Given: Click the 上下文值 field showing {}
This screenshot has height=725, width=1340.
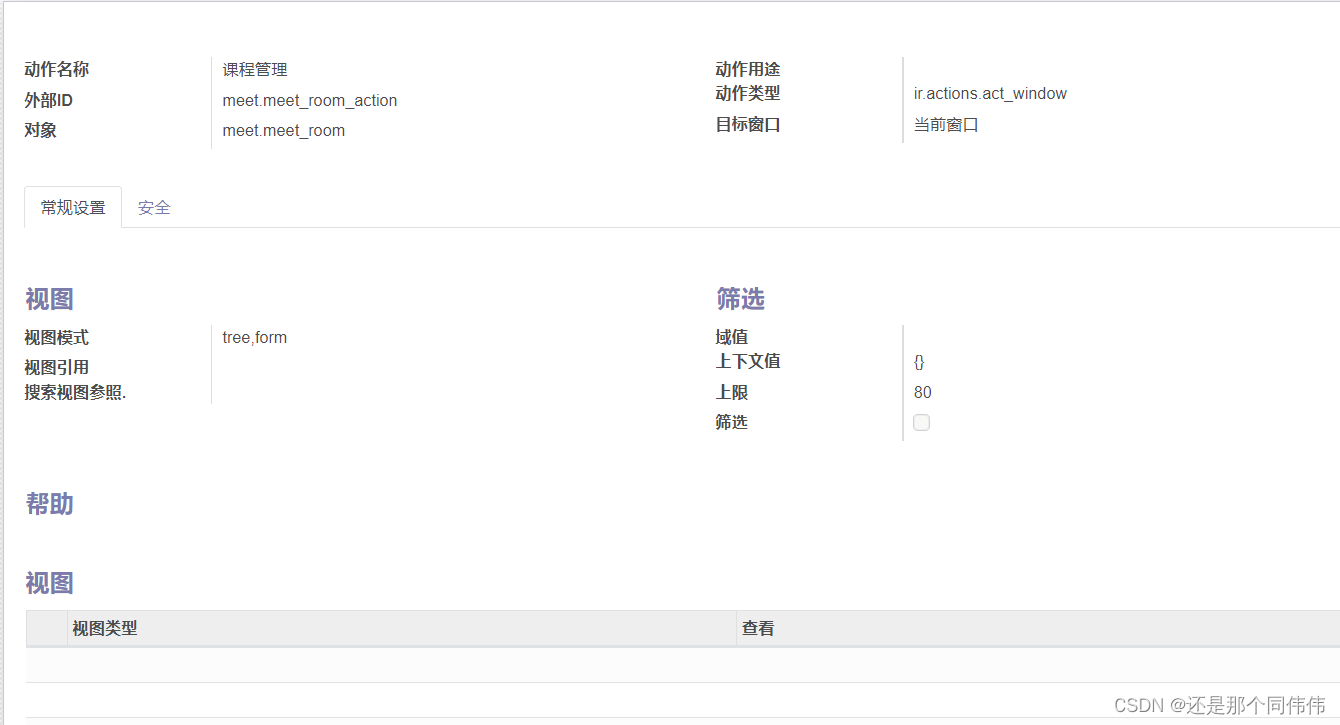Looking at the screenshot, I should point(919,361).
